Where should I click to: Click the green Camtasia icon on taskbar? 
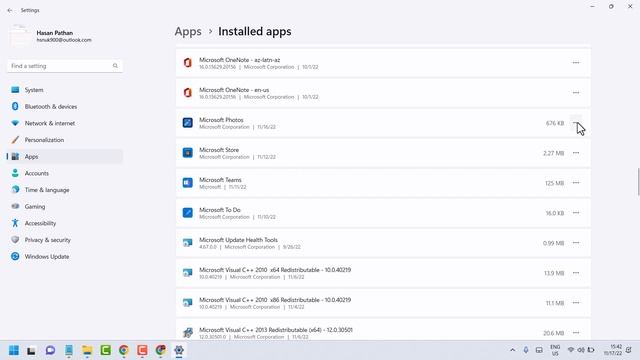[105, 350]
